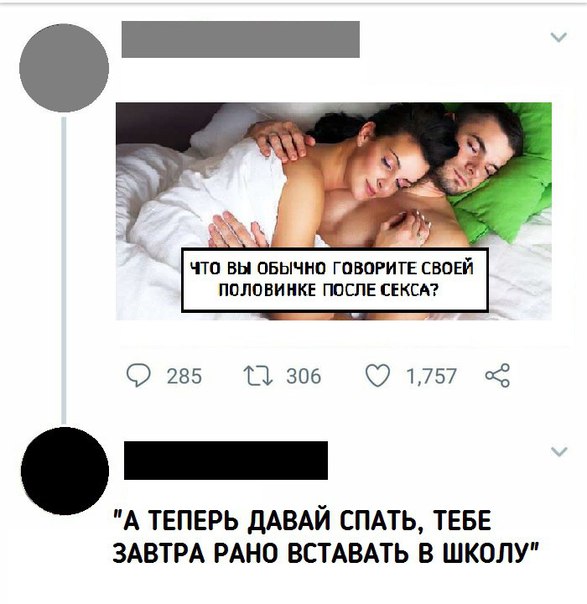
Task: Click the reply speech bubble icon
Action: (138, 376)
